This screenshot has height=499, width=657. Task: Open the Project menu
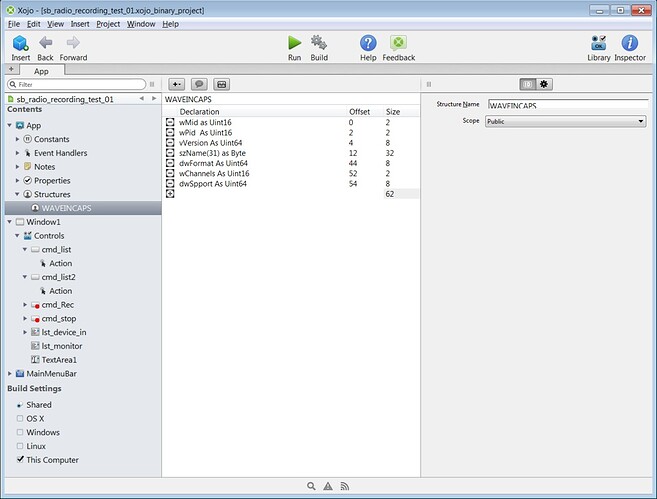tap(108, 24)
